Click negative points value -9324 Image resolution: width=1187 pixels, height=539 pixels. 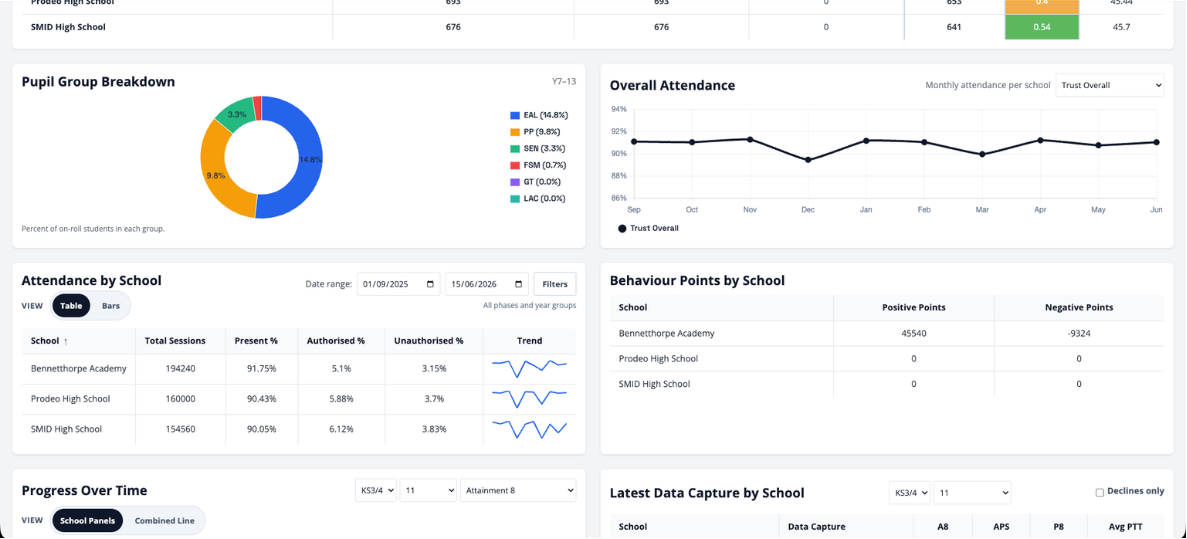(x=1079, y=333)
